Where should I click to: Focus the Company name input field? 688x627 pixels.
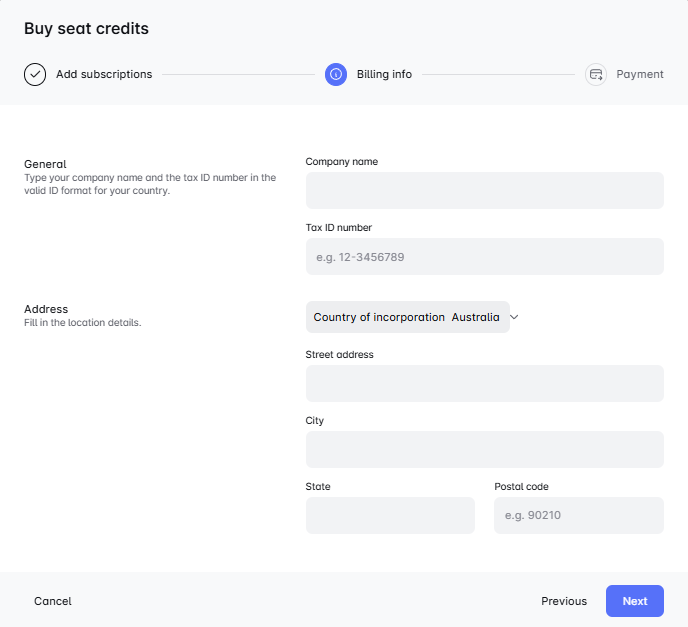(484, 190)
